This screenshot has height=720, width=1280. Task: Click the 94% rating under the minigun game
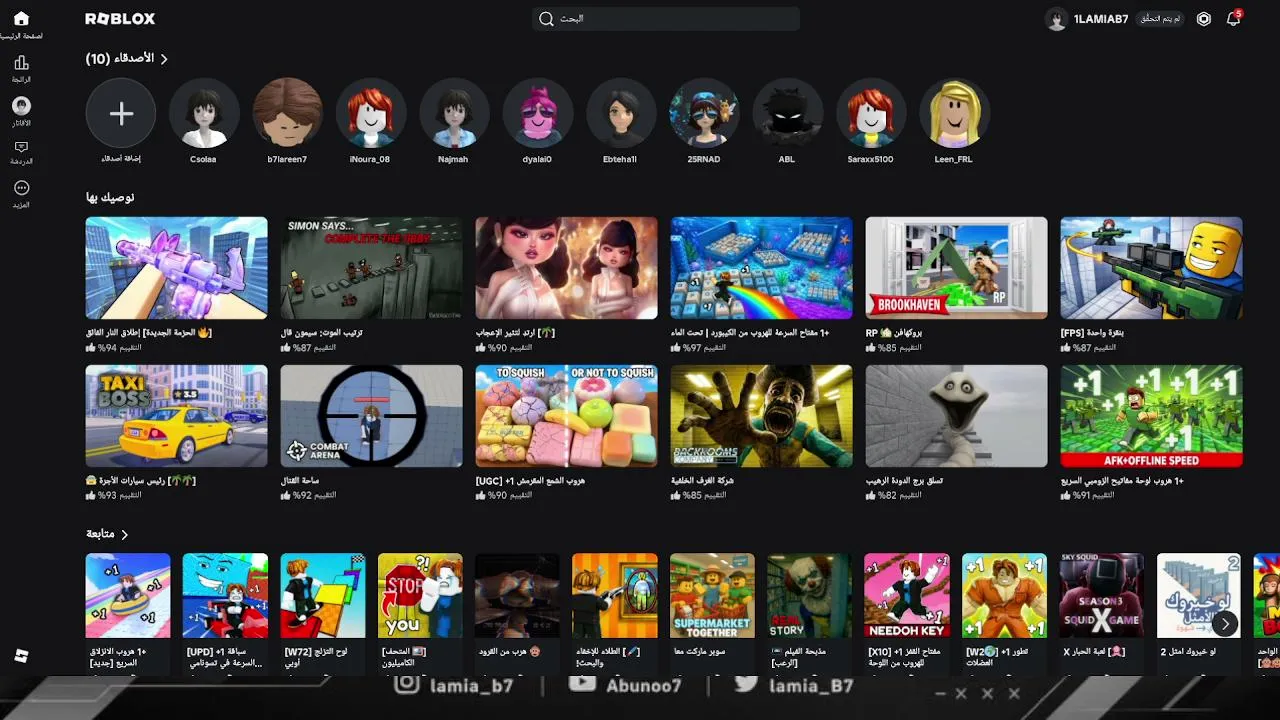[114, 348]
